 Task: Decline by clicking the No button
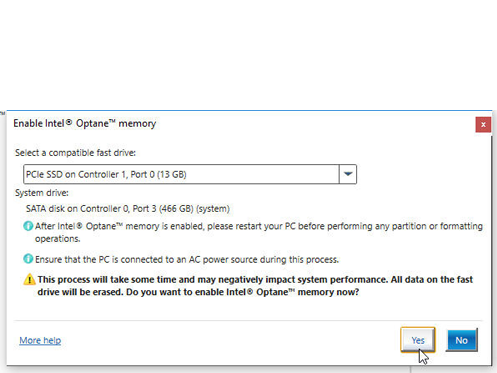point(462,340)
